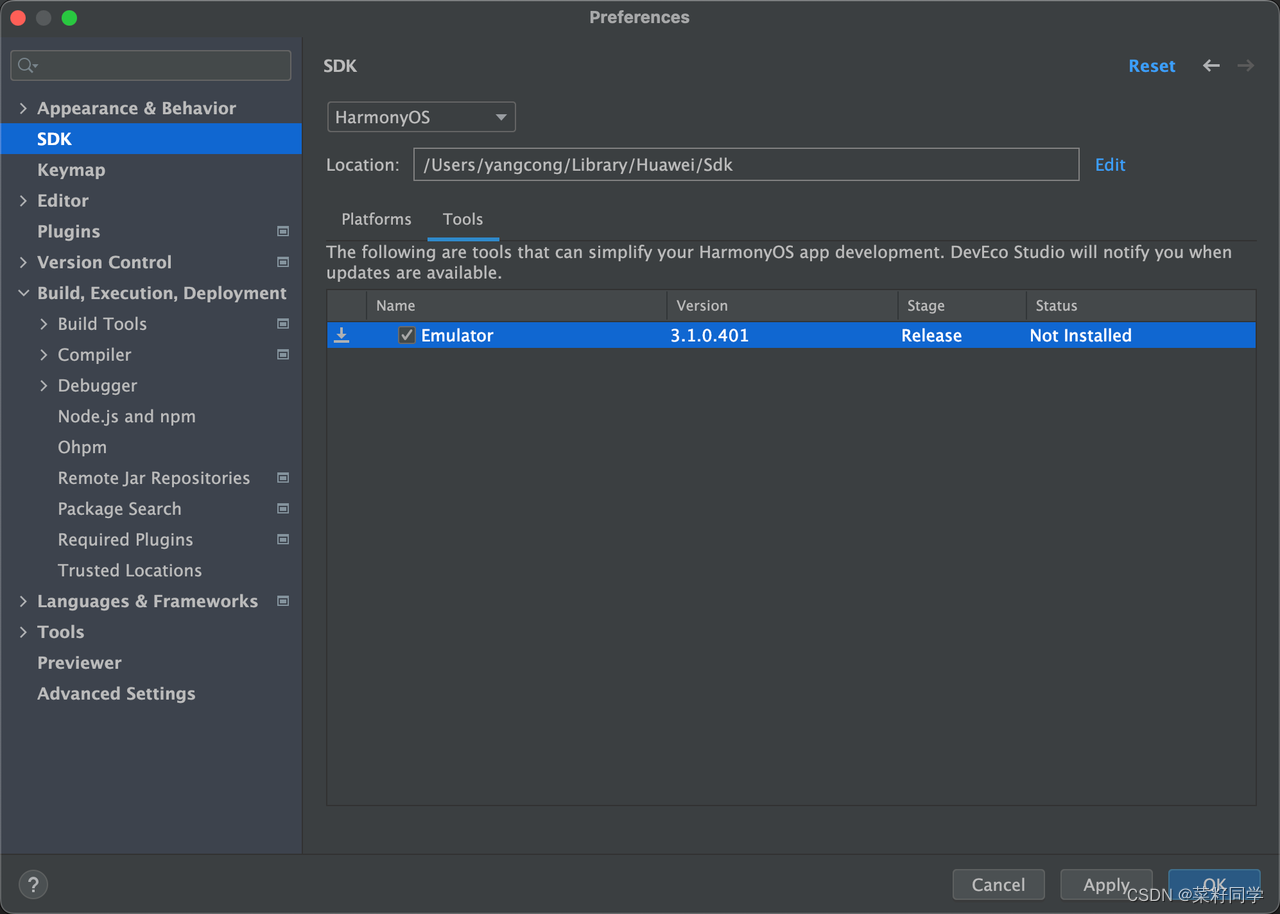Viewport: 1280px width, 914px height.
Task: Select the Tools tab
Action: pos(463,219)
